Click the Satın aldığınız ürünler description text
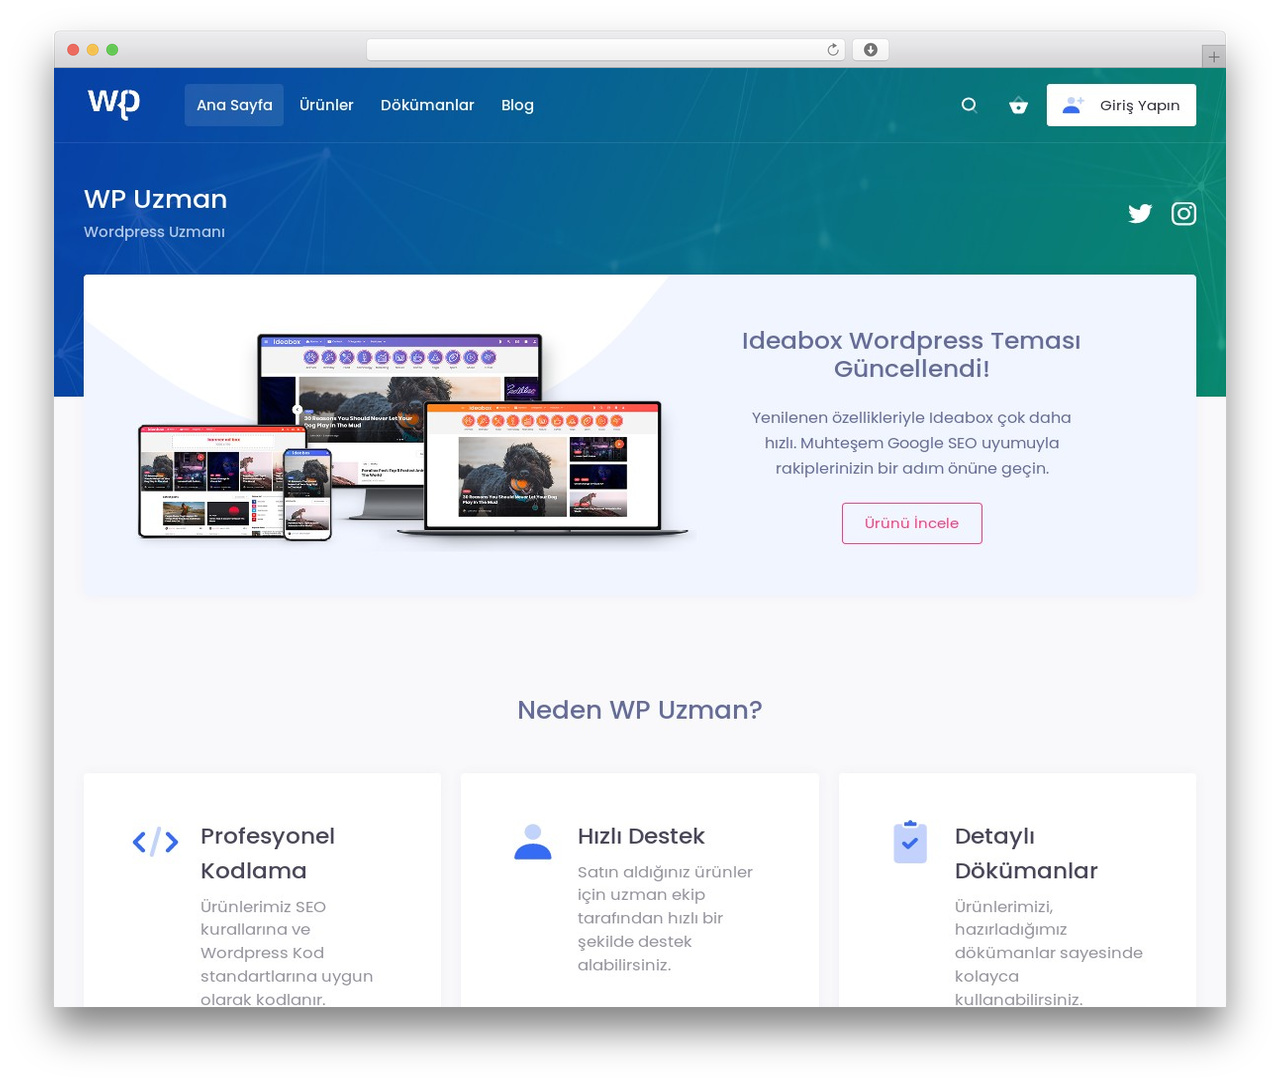The height and width of the screenshot is (1084, 1280). (665, 918)
